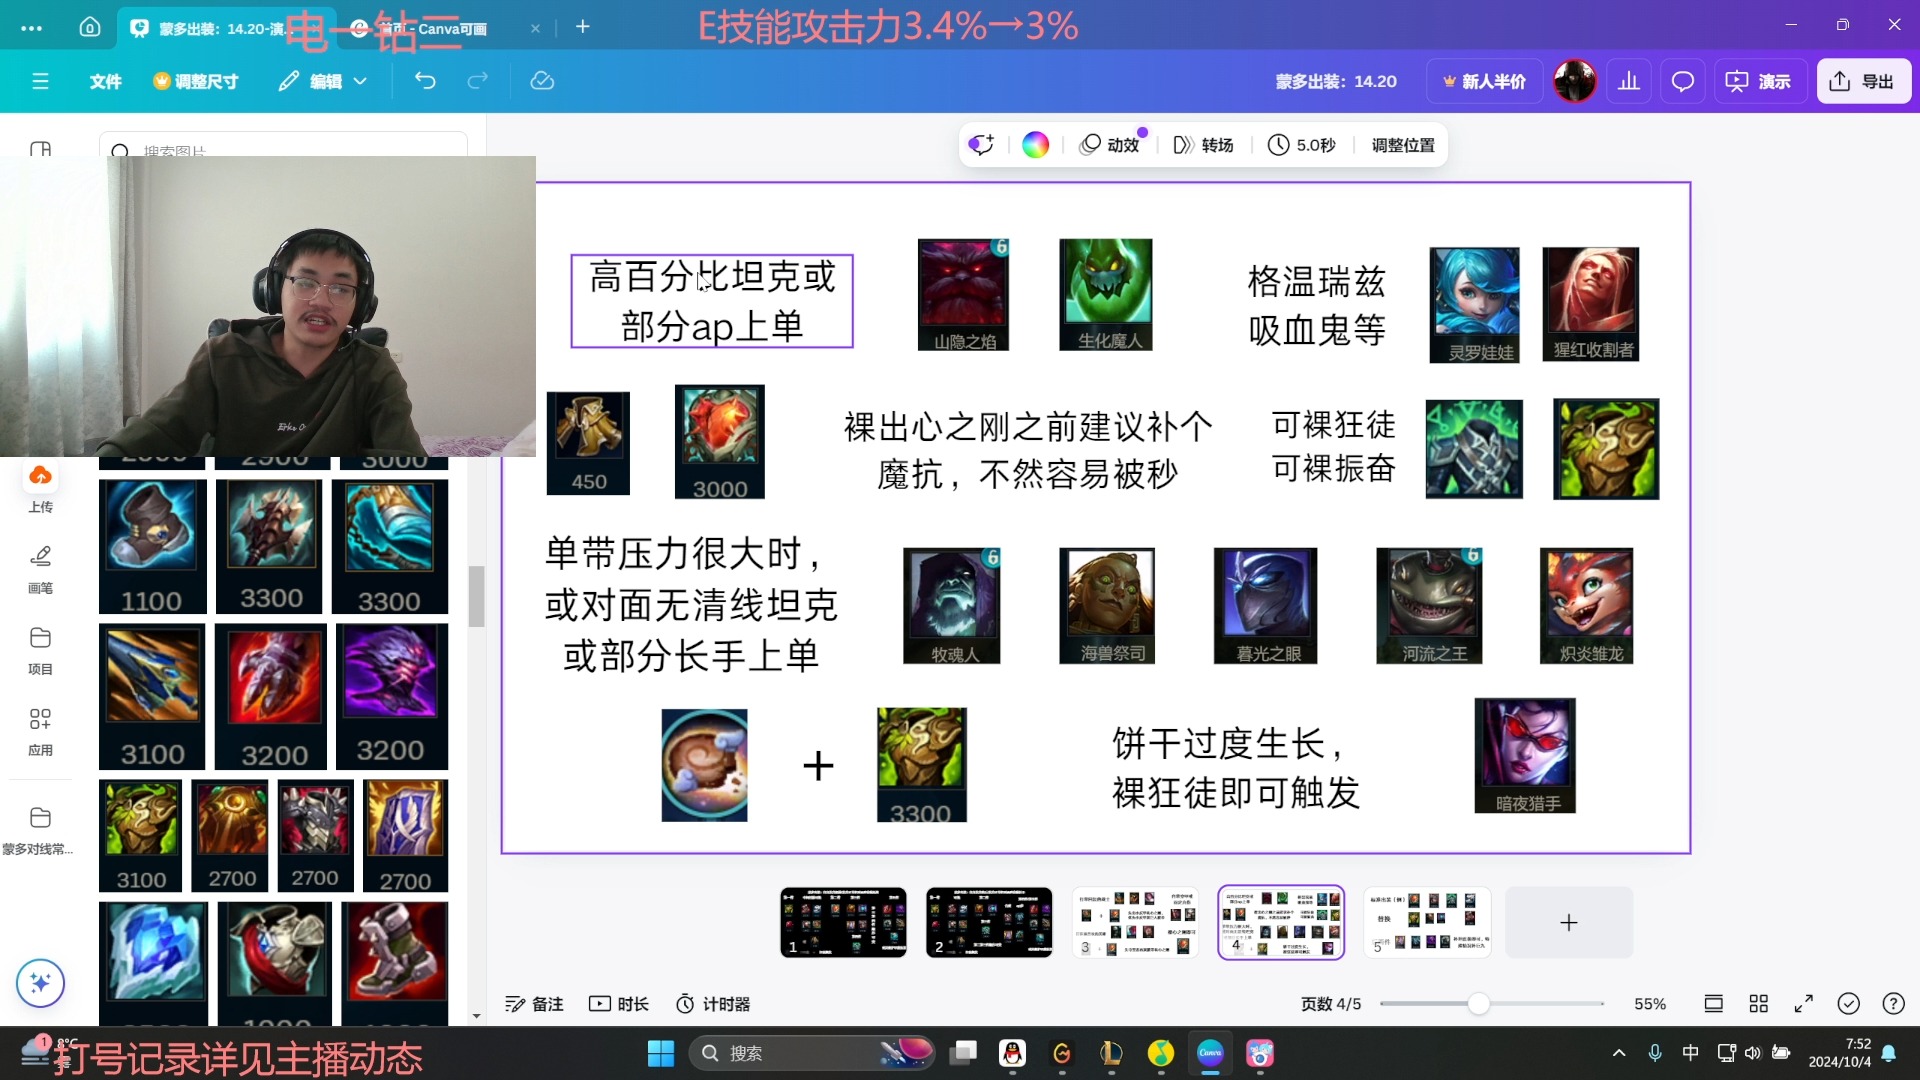Select the 高百分比坦克或 text box
Screen dimensions: 1920x1080
coord(712,301)
